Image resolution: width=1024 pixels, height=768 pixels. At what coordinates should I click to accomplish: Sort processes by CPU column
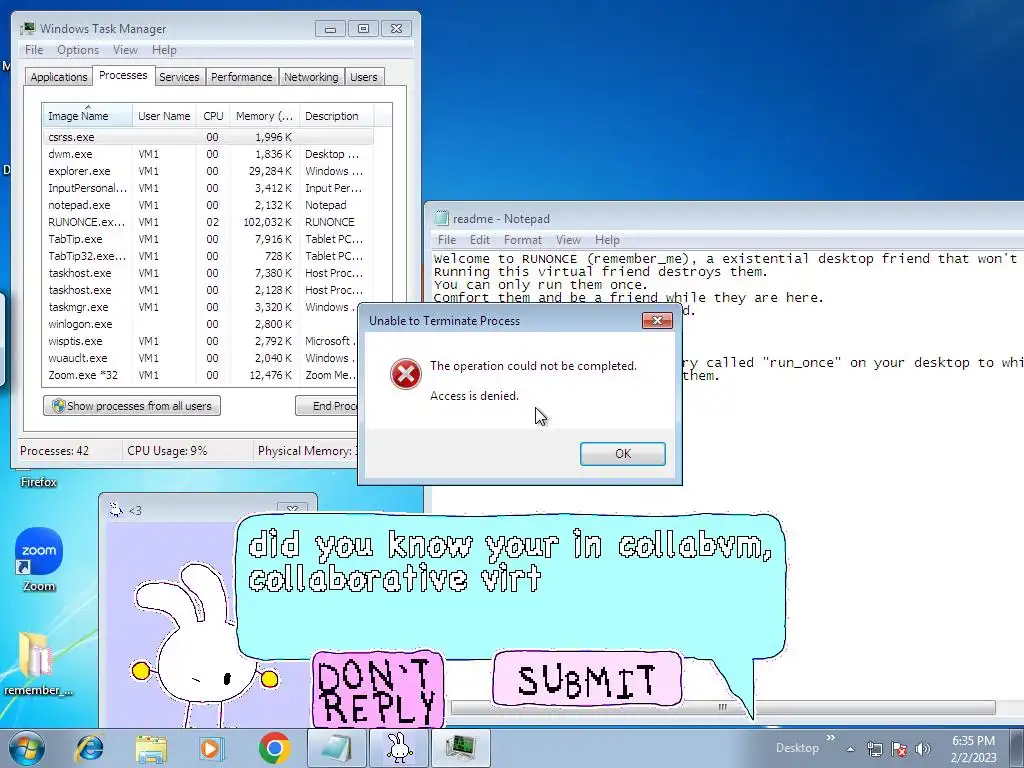click(x=213, y=116)
